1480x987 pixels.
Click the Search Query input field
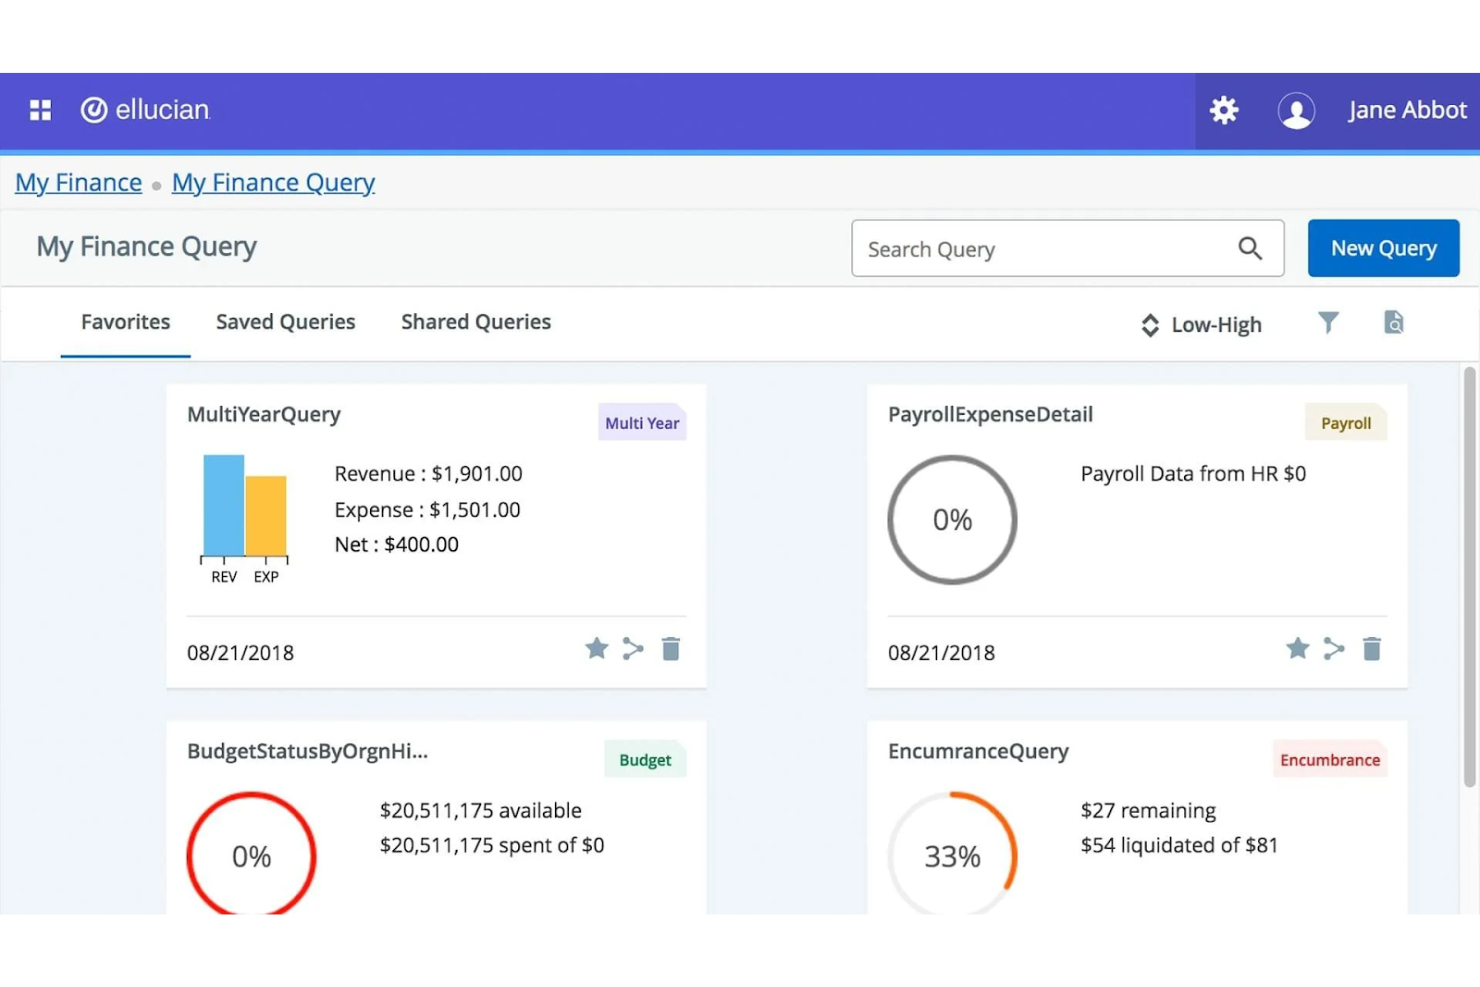tap(1040, 249)
